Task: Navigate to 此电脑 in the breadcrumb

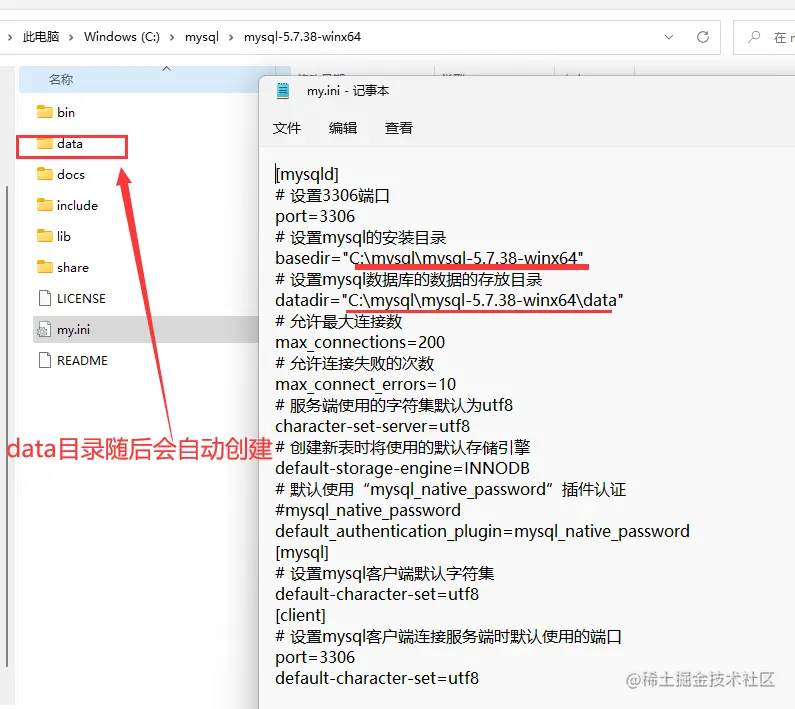Action: [x=41, y=37]
